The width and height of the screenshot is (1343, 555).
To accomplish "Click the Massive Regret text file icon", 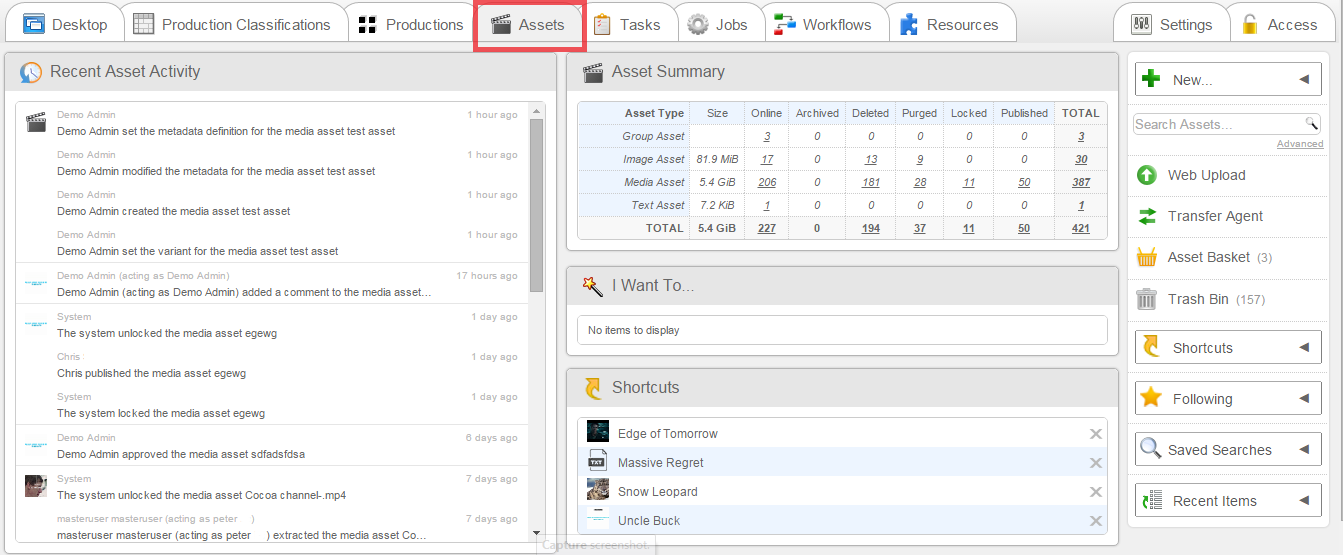I will 598,462.
